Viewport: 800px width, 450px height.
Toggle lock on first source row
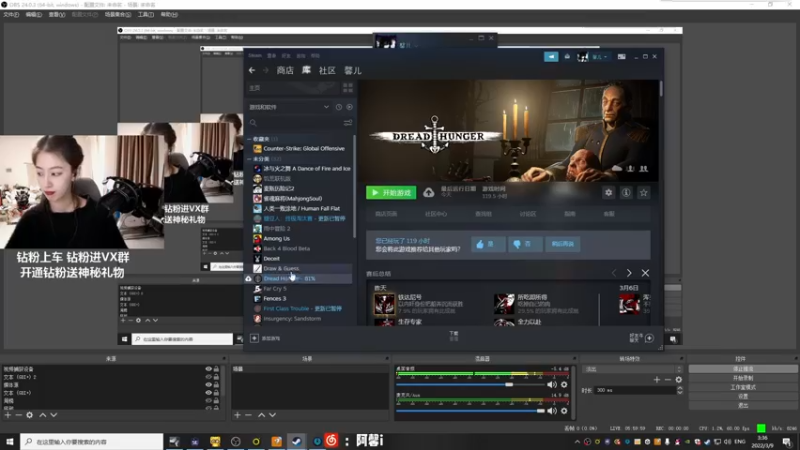(216, 369)
